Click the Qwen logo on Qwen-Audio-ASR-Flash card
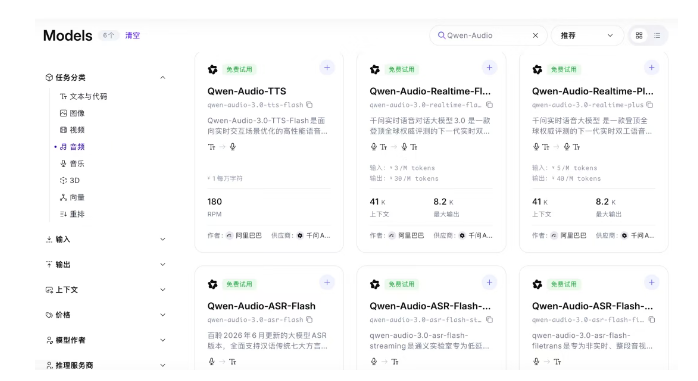698x381 pixels. coord(213,284)
